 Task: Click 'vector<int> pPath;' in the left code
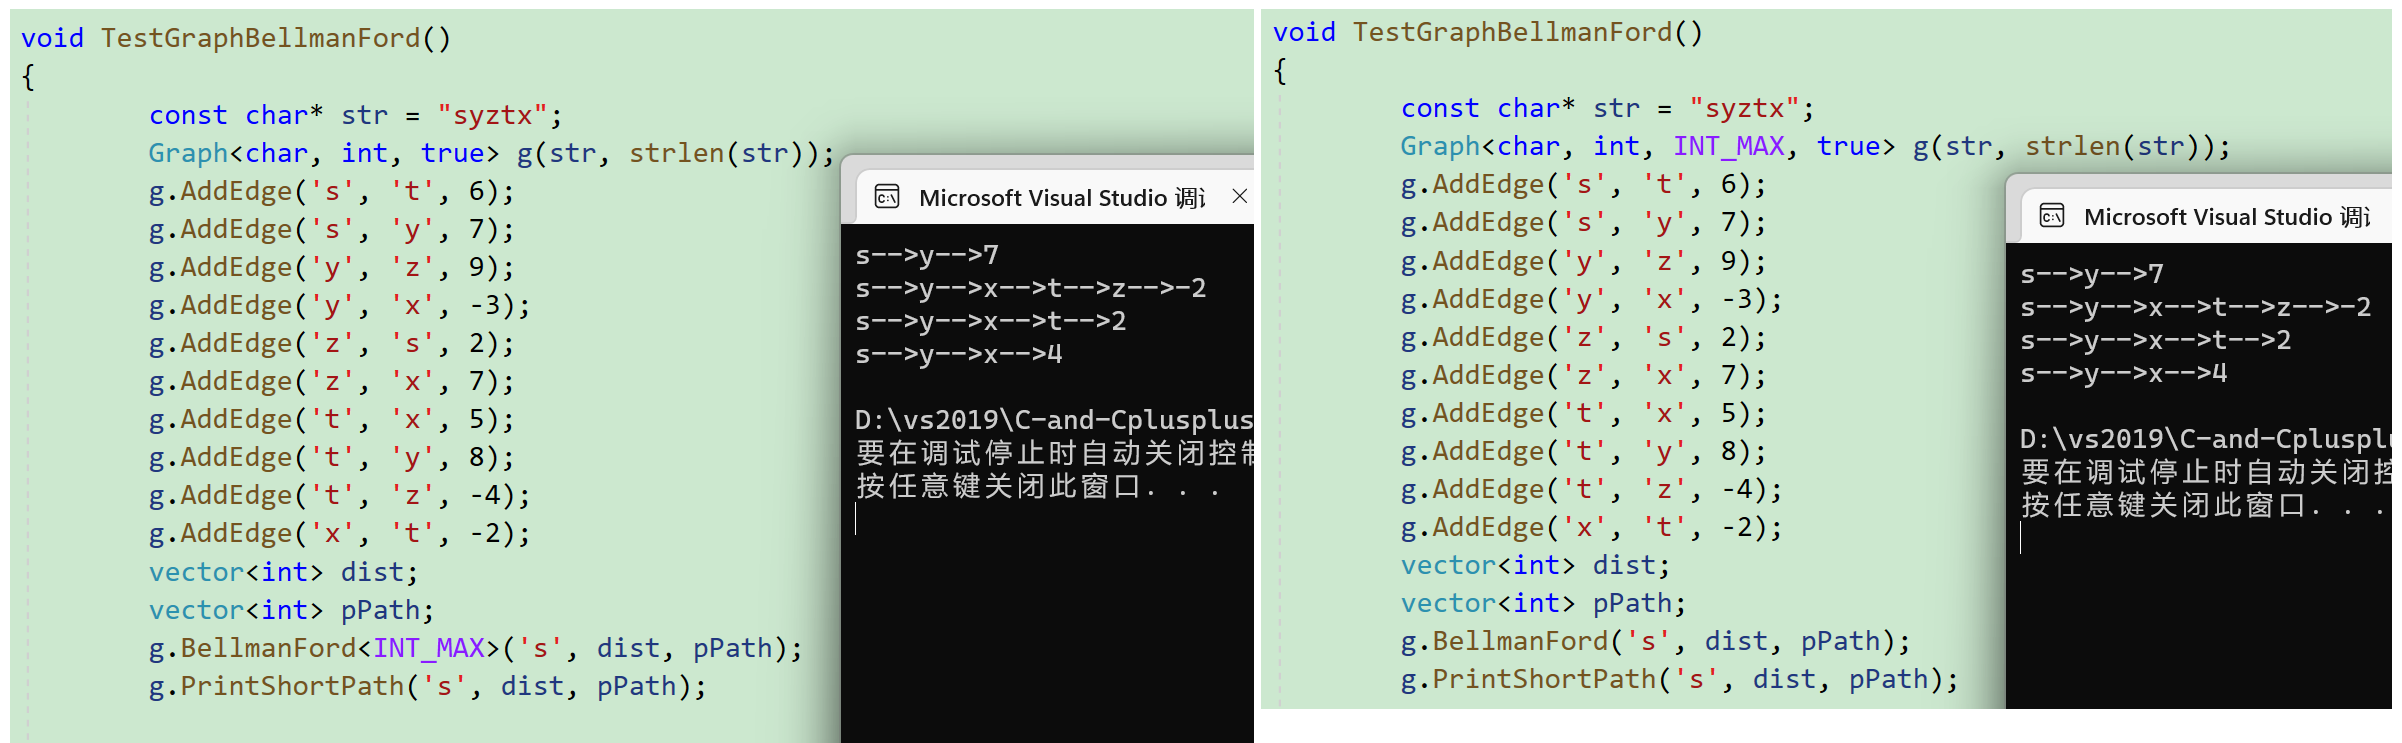(x=292, y=610)
